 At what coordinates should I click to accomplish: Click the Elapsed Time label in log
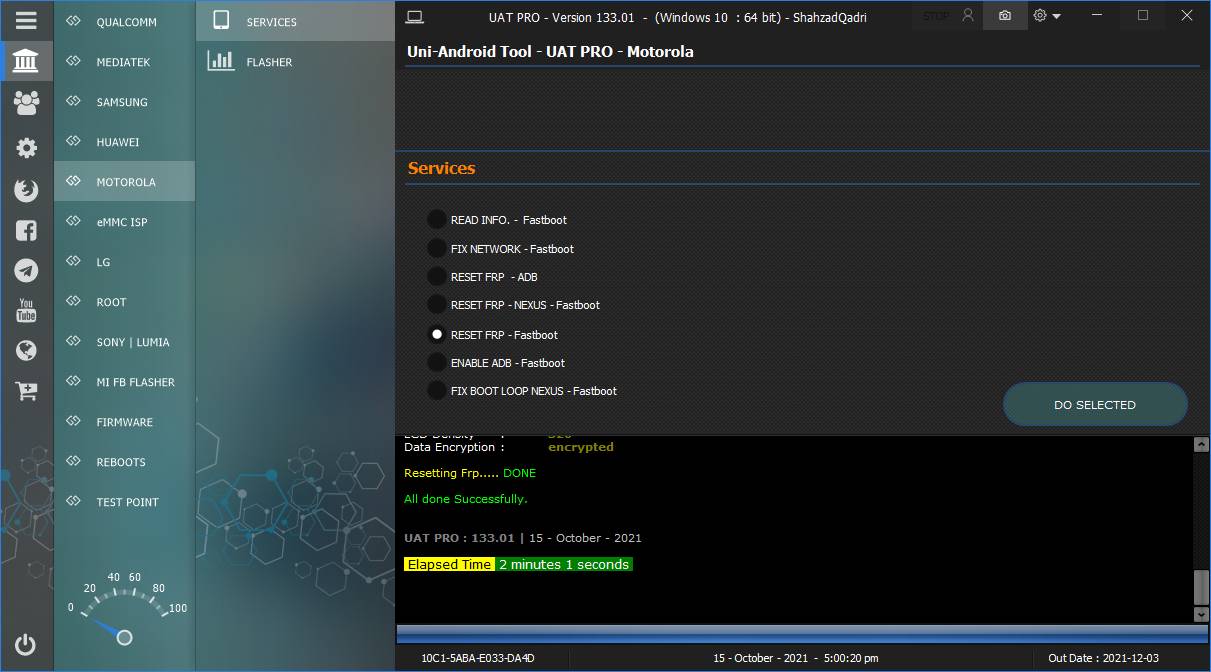coord(449,564)
